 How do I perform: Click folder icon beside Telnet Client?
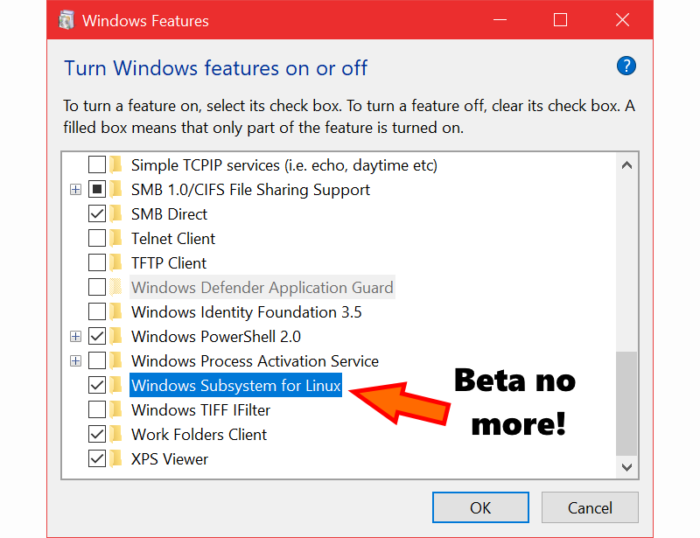[116, 238]
